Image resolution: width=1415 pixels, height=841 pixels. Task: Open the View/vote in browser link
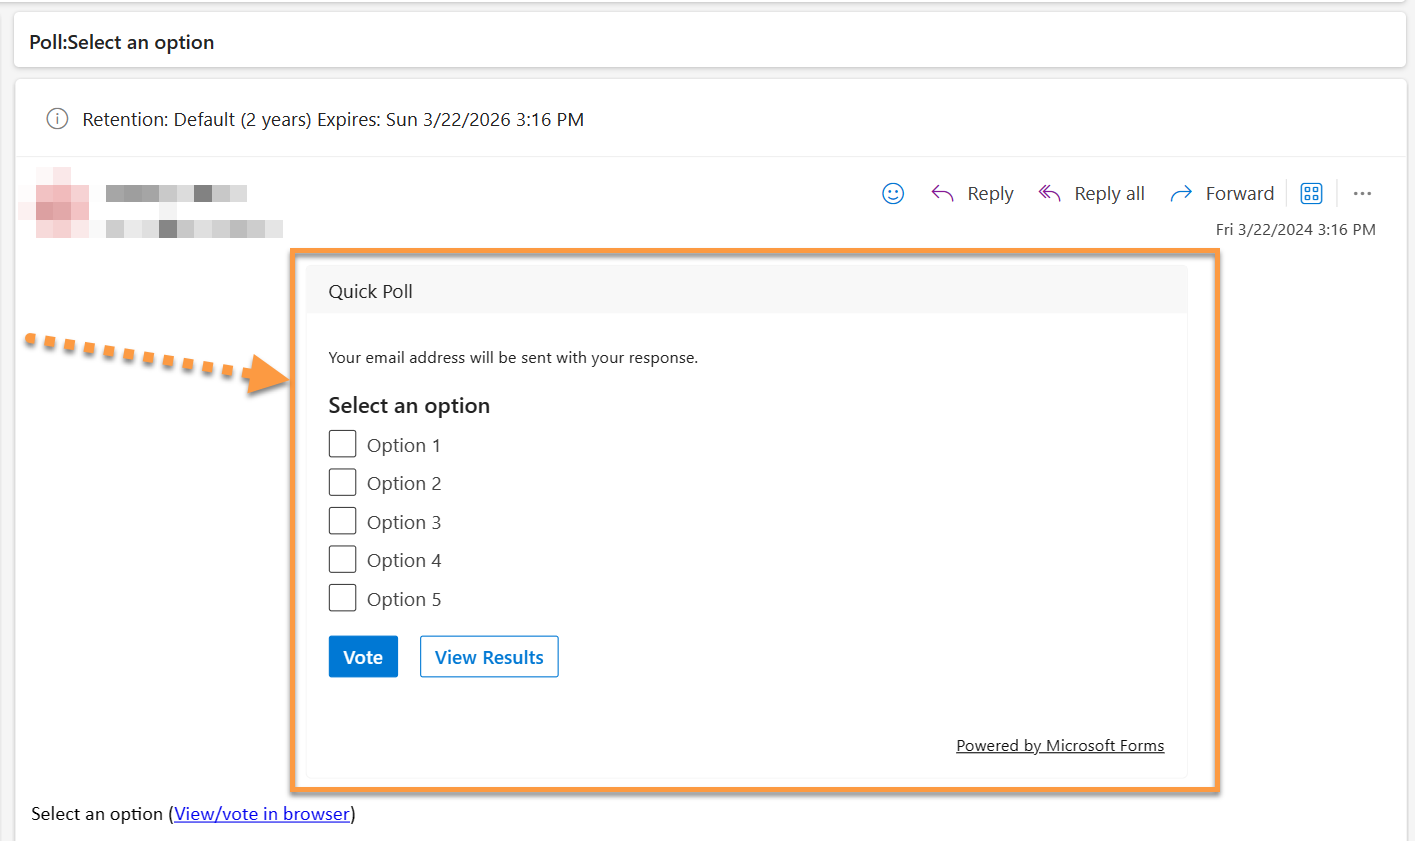262,814
